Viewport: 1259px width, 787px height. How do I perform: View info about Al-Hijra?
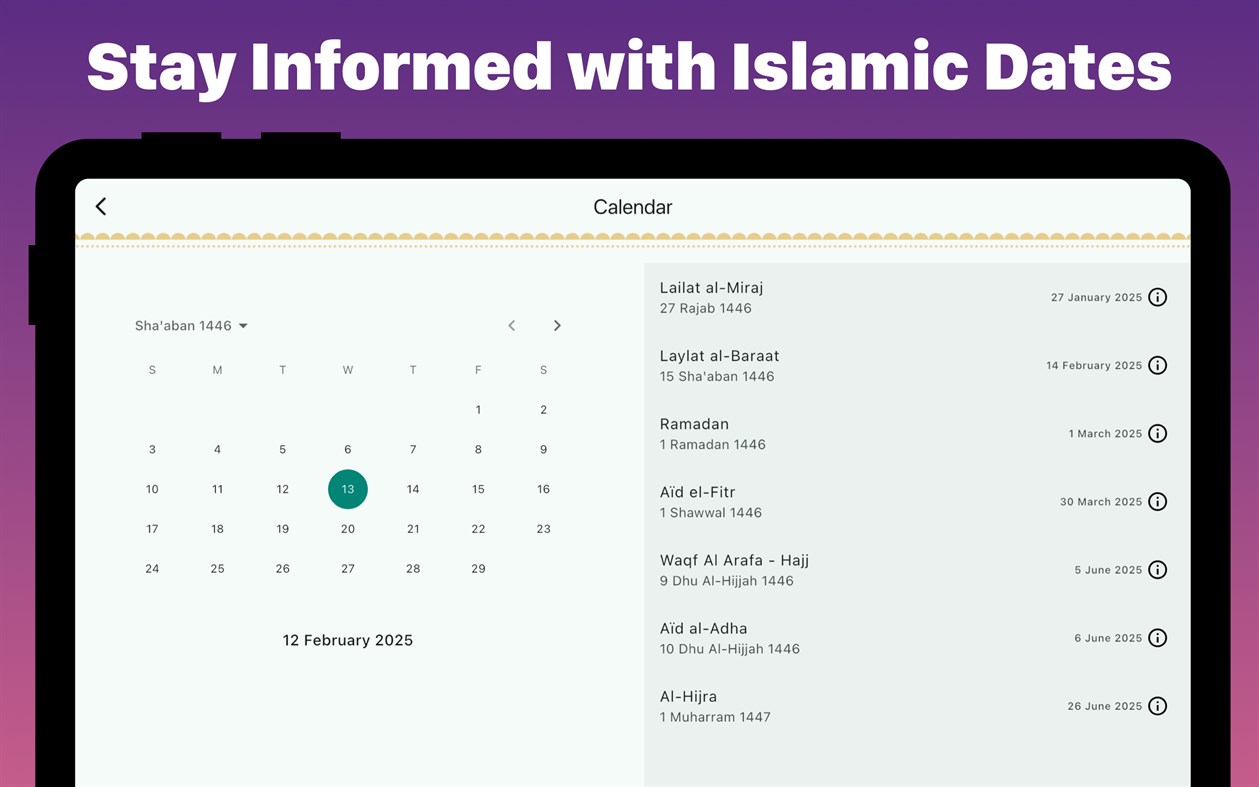[x=1157, y=705]
